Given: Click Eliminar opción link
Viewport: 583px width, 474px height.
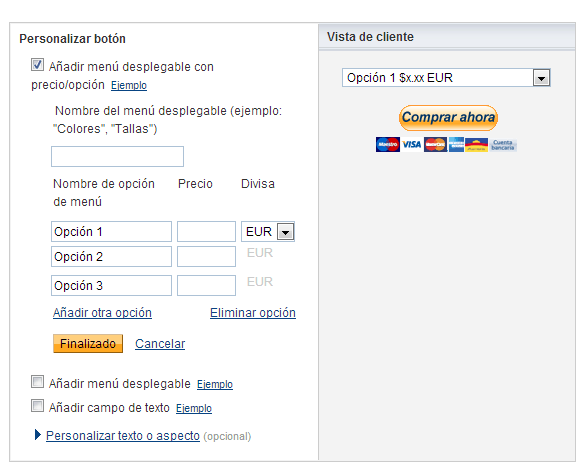Looking at the screenshot, I should (253, 313).
